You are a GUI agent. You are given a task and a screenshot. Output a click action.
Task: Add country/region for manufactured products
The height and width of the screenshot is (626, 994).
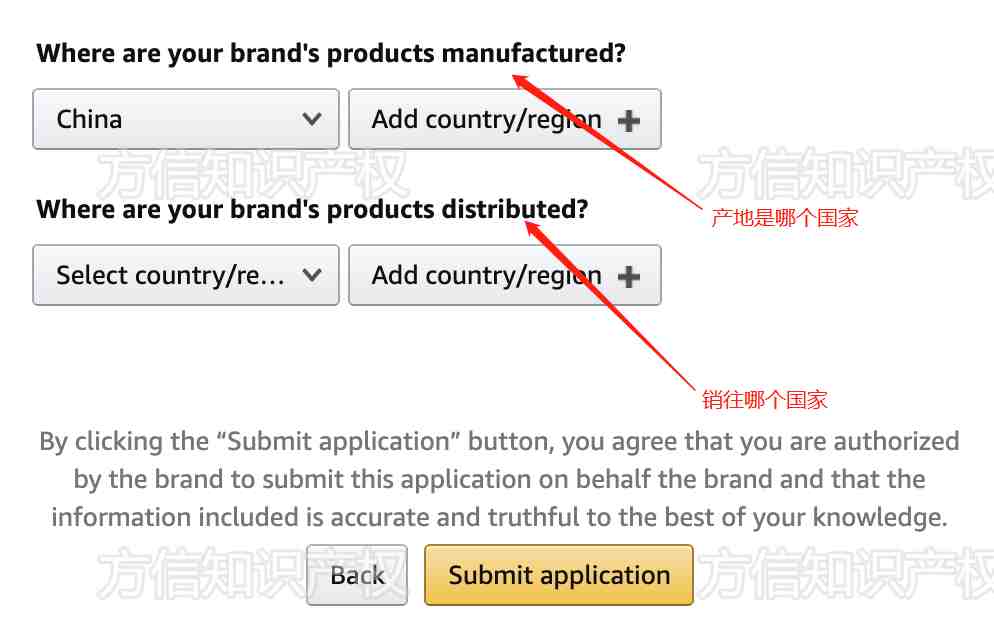(x=505, y=119)
